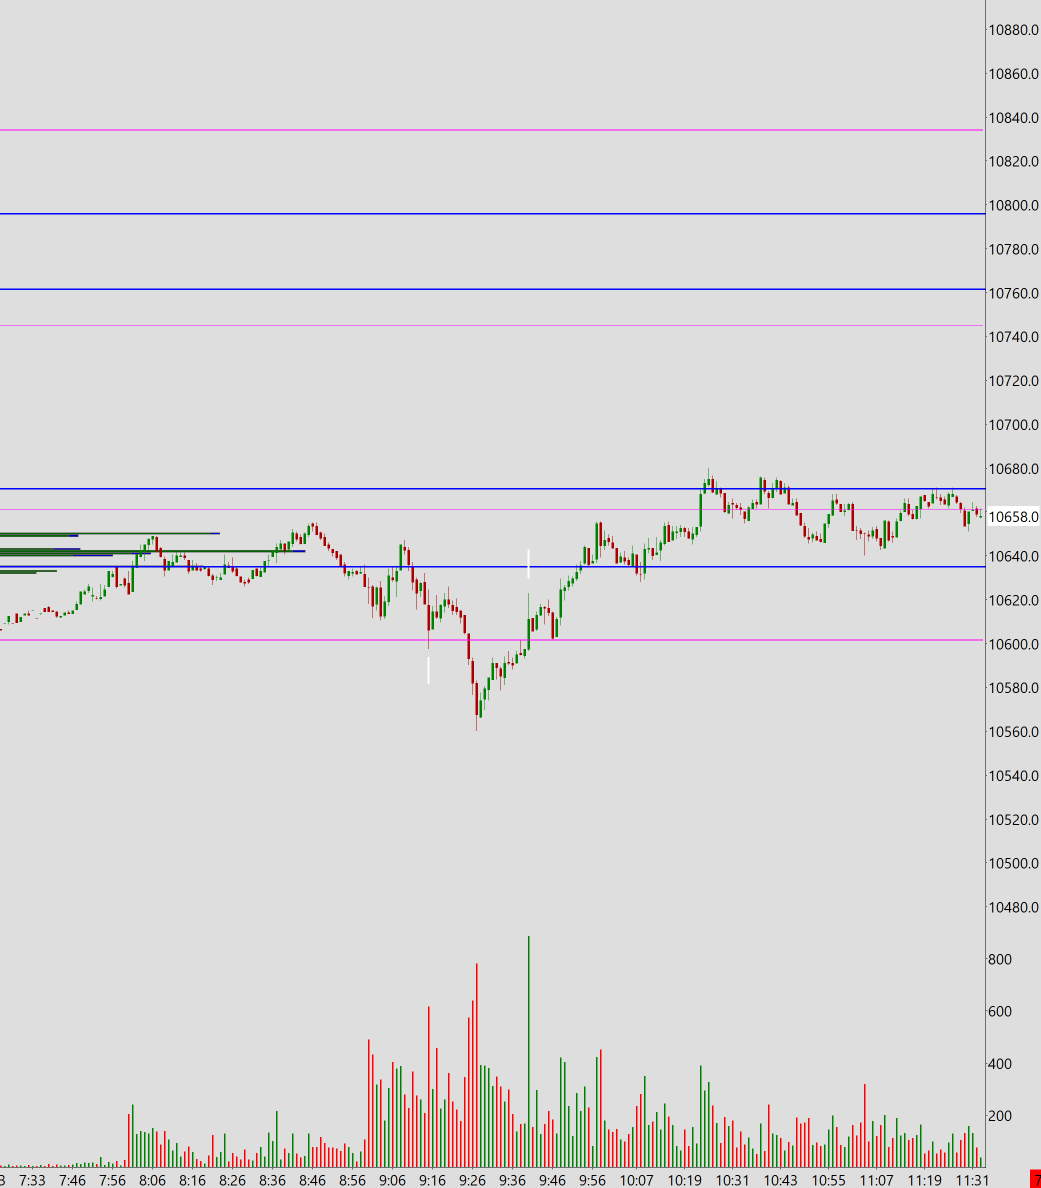The width and height of the screenshot is (1041, 1188).
Task: Select the 600 volume axis label
Action: (1000, 1011)
